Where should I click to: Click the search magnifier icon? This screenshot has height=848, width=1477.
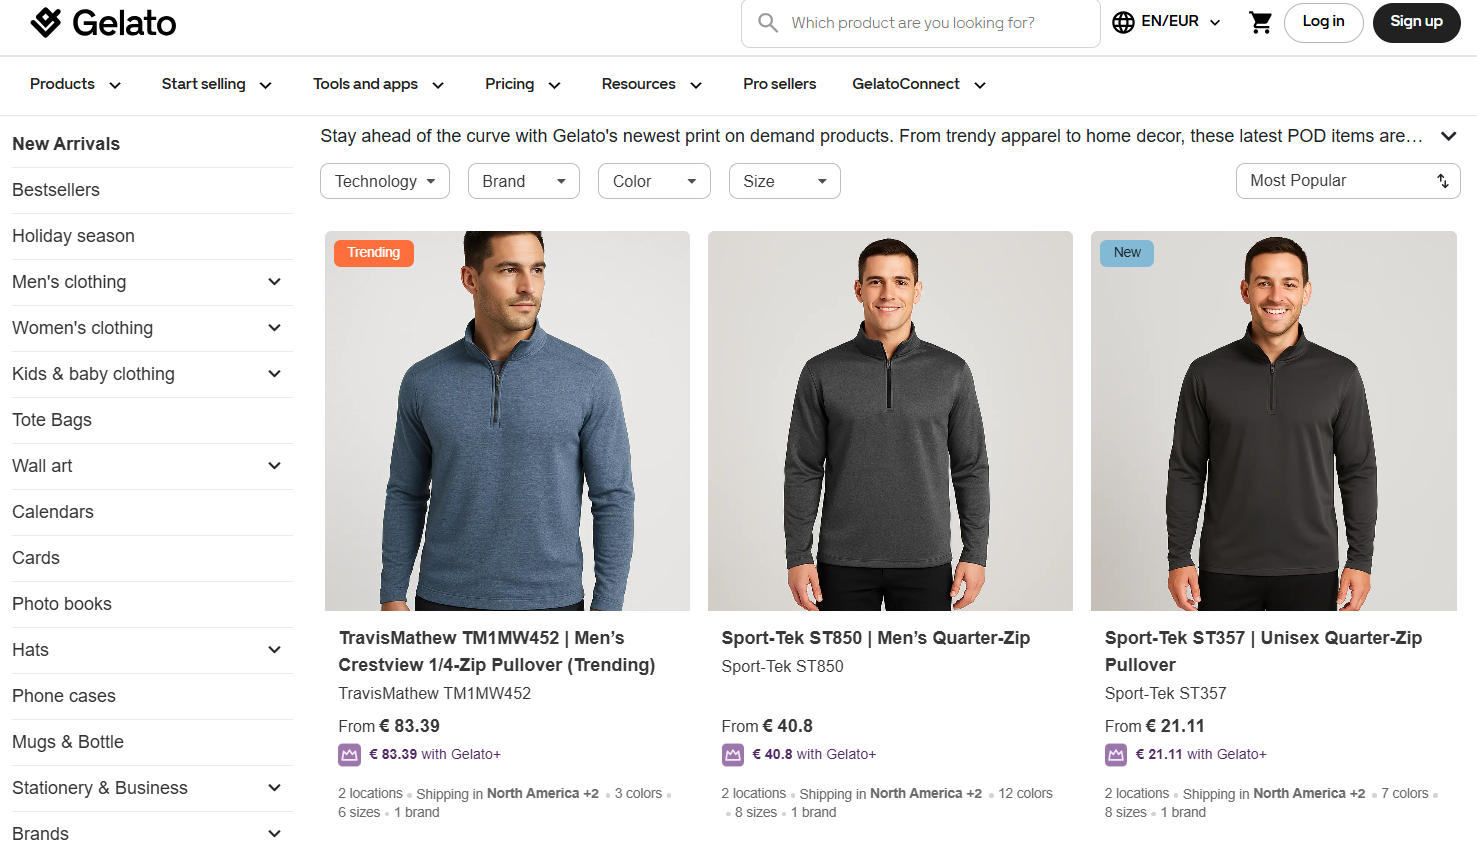[768, 22]
